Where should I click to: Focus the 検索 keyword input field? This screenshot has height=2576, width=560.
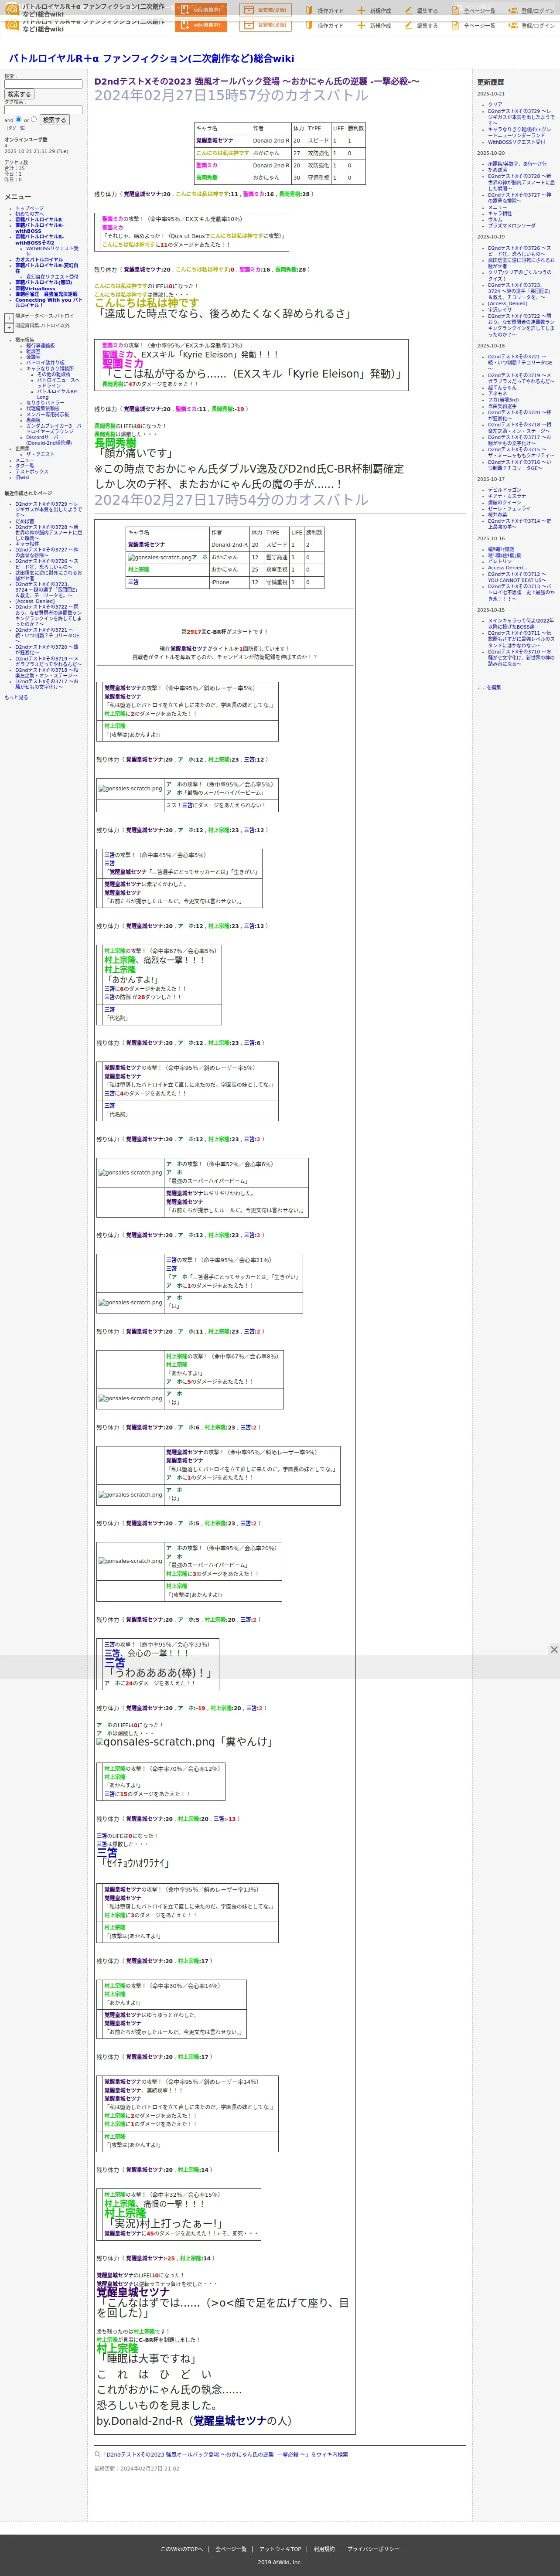(43, 84)
